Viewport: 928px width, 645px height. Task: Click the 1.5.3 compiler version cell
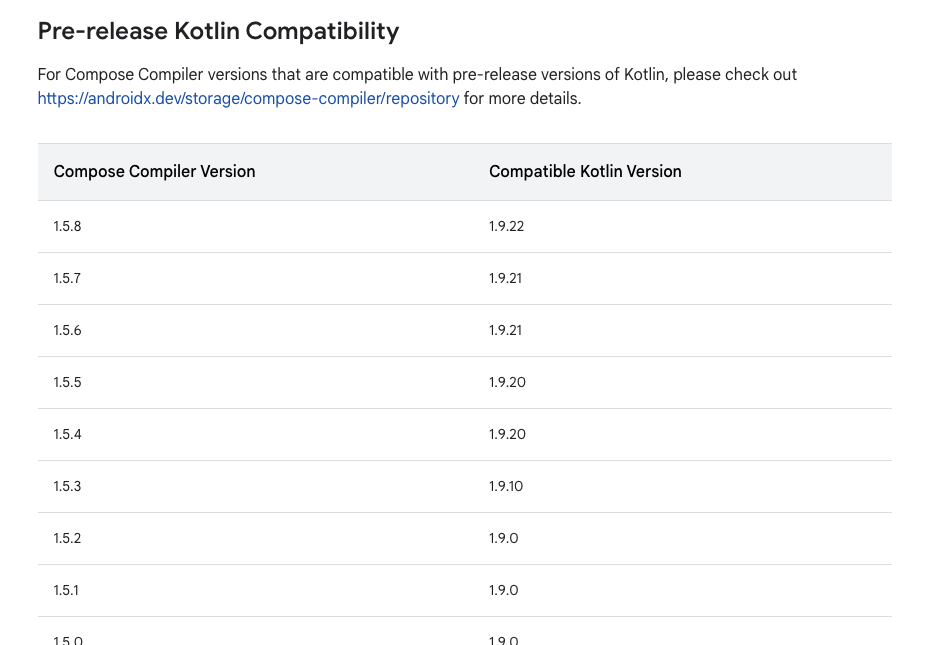[67, 486]
